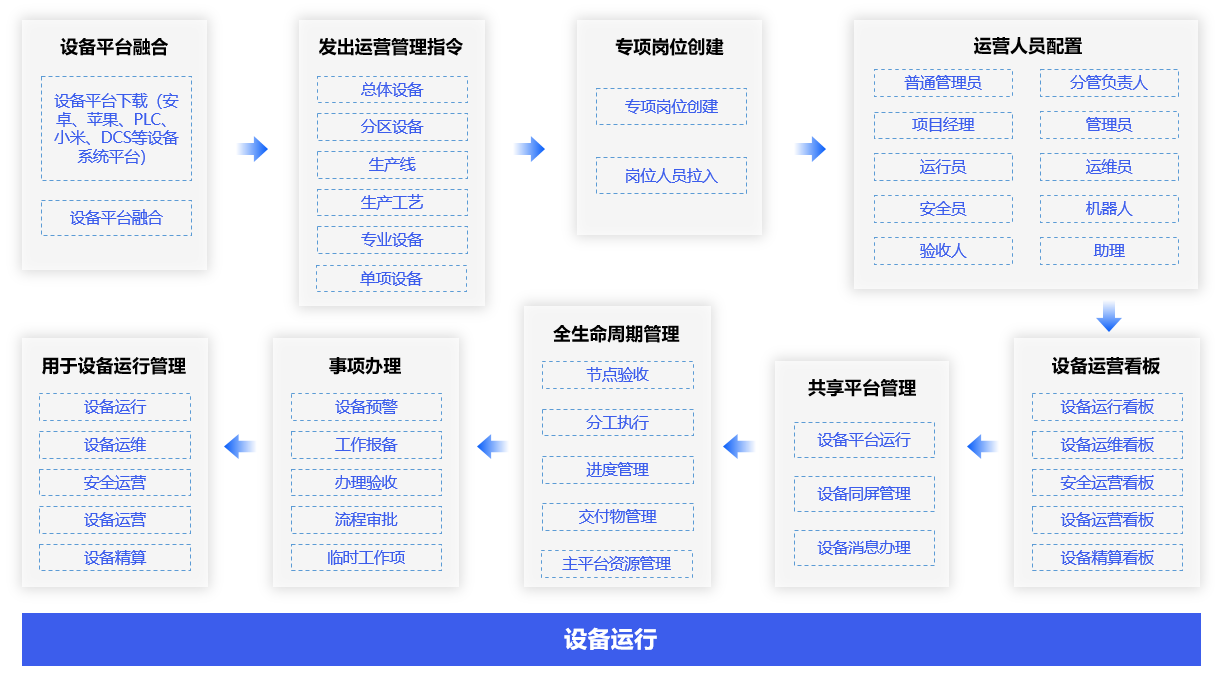Click the 岗位人员拉入 box
This screenshot has height=678, width=1215.
click(x=671, y=176)
